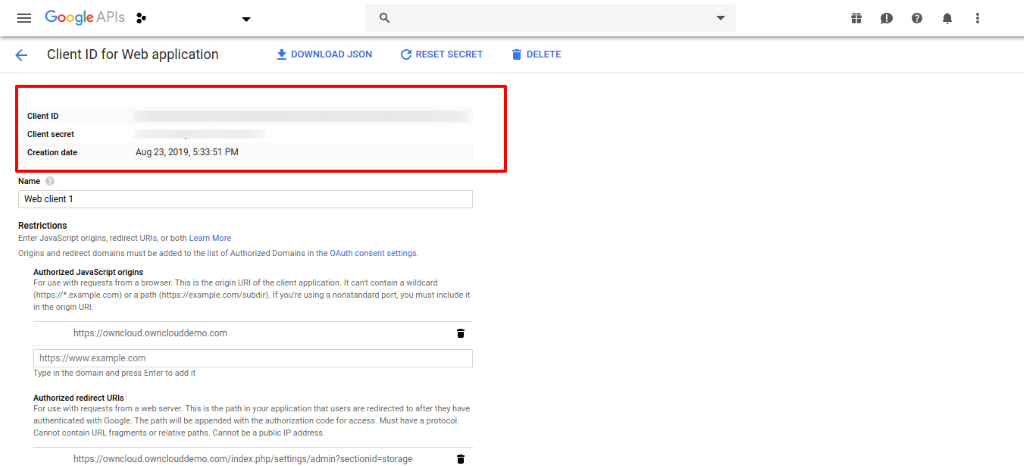Open the Learn More link
The width and height of the screenshot is (1024, 466).
coord(210,238)
